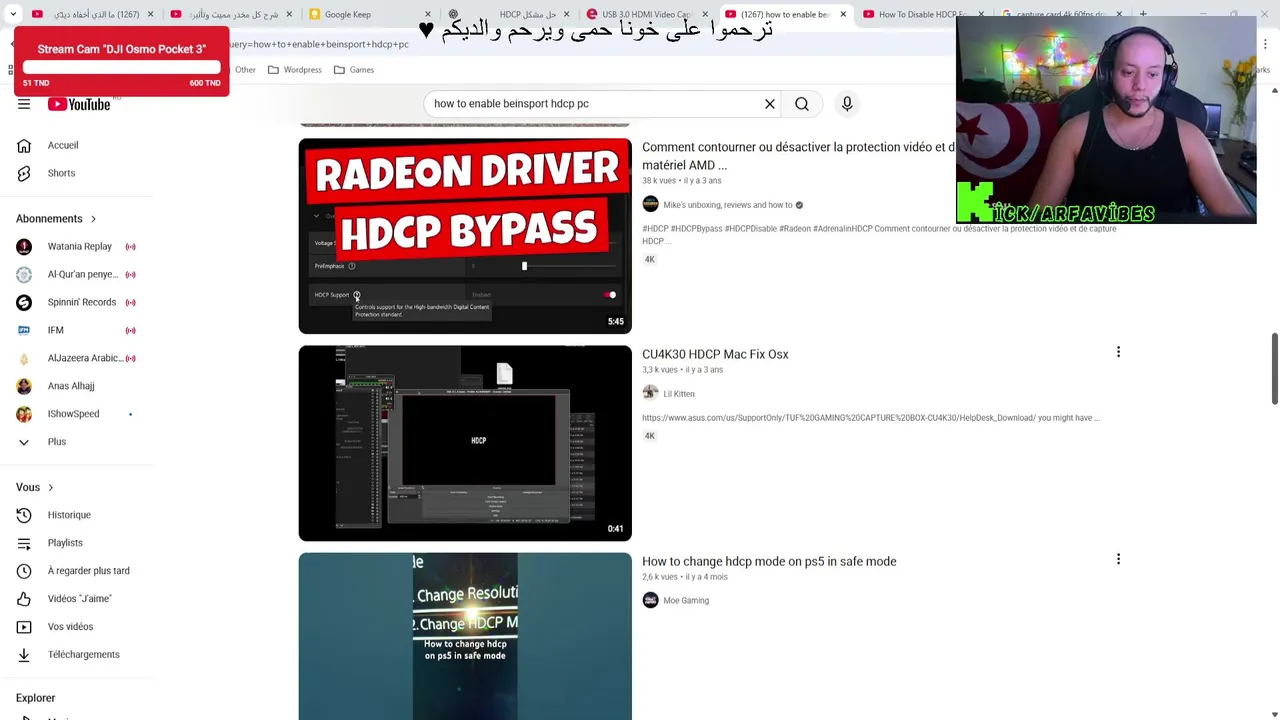Image resolution: width=1280 pixels, height=720 pixels.
Task: Switch to USB 3.0 HDMI Video Cap tab
Action: (x=647, y=14)
